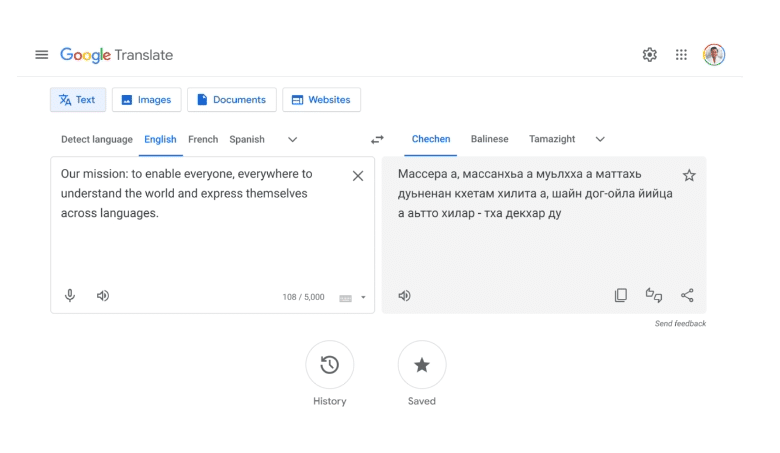Viewport: 780px width, 453px height.
Task: Swap source and target languages
Action: click(x=378, y=140)
